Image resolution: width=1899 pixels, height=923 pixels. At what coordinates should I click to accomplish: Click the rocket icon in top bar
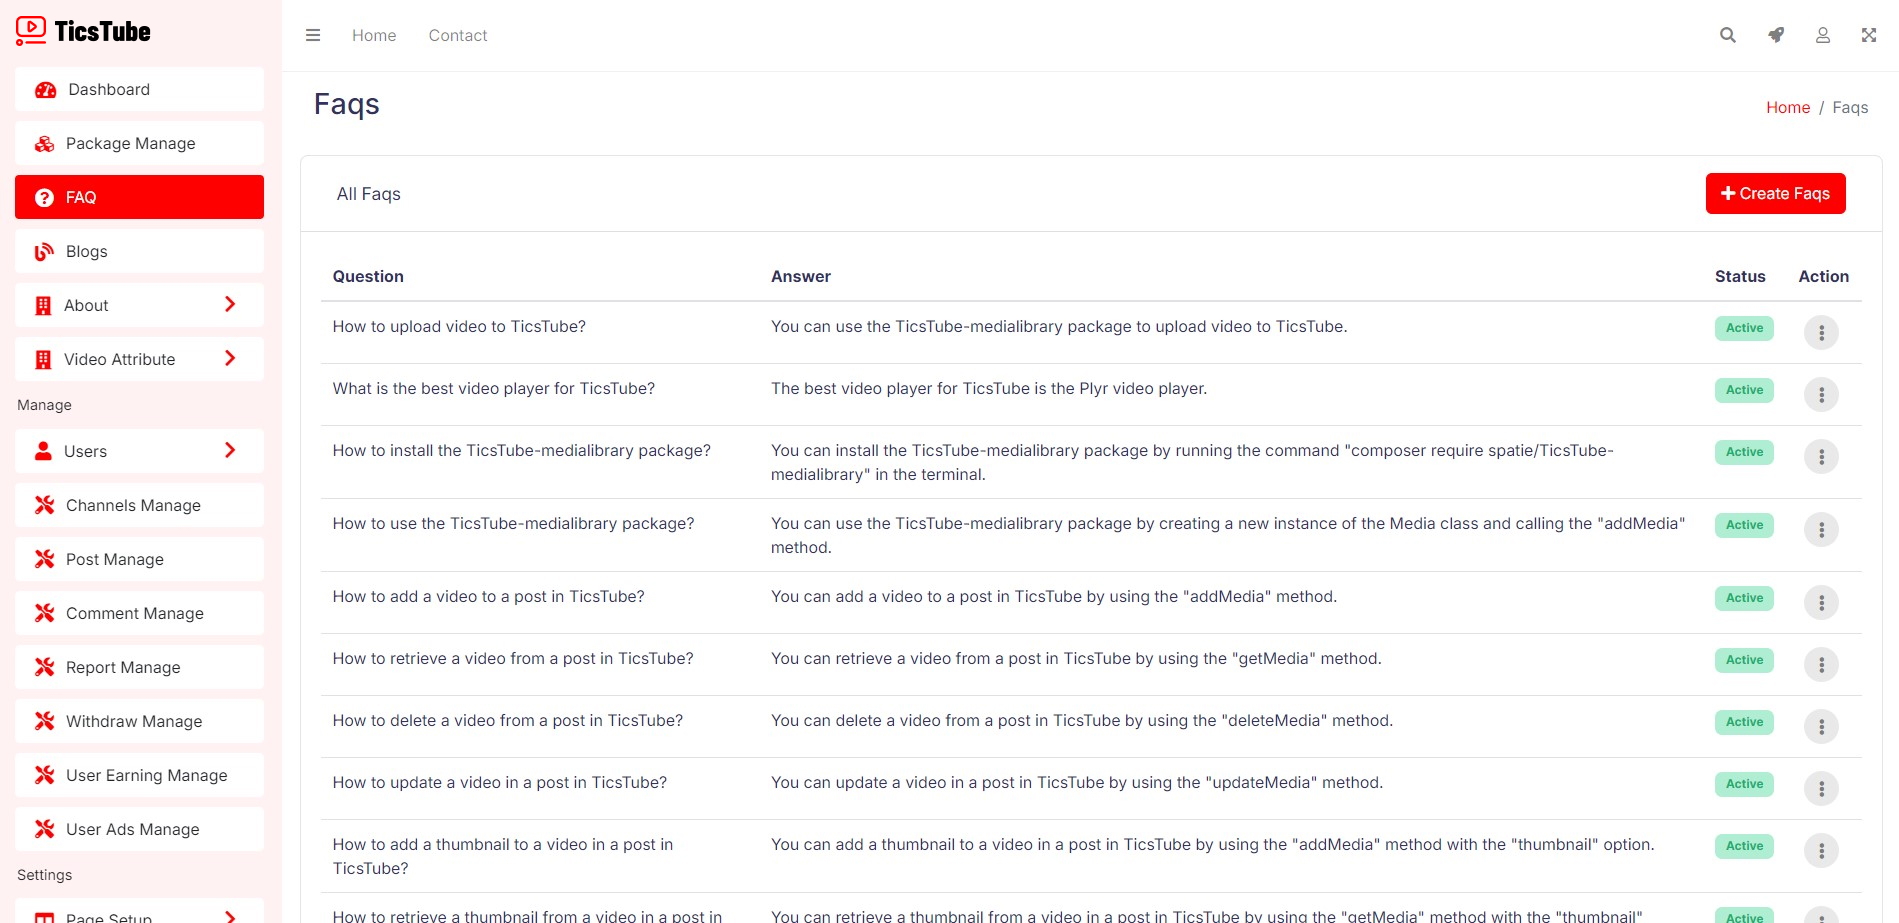(1775, 35)
